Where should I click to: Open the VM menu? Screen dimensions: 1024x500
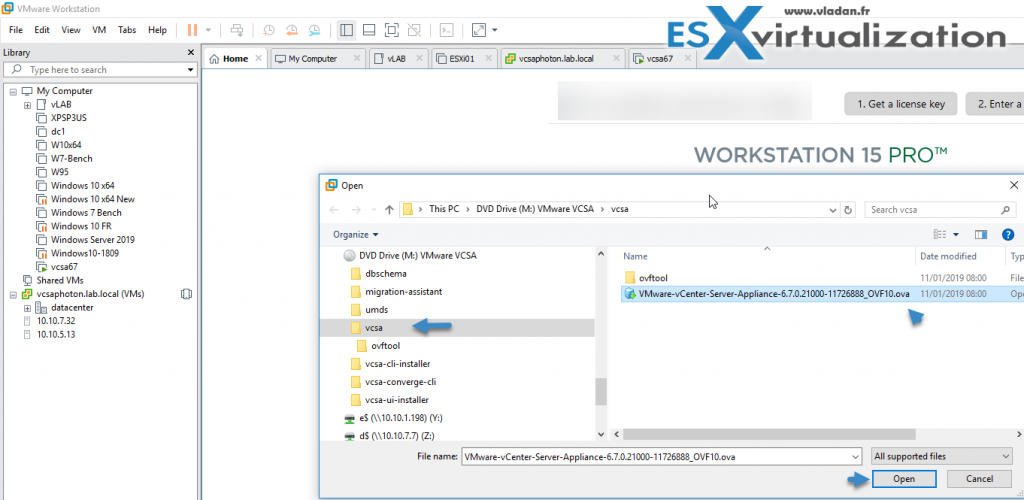99,30
